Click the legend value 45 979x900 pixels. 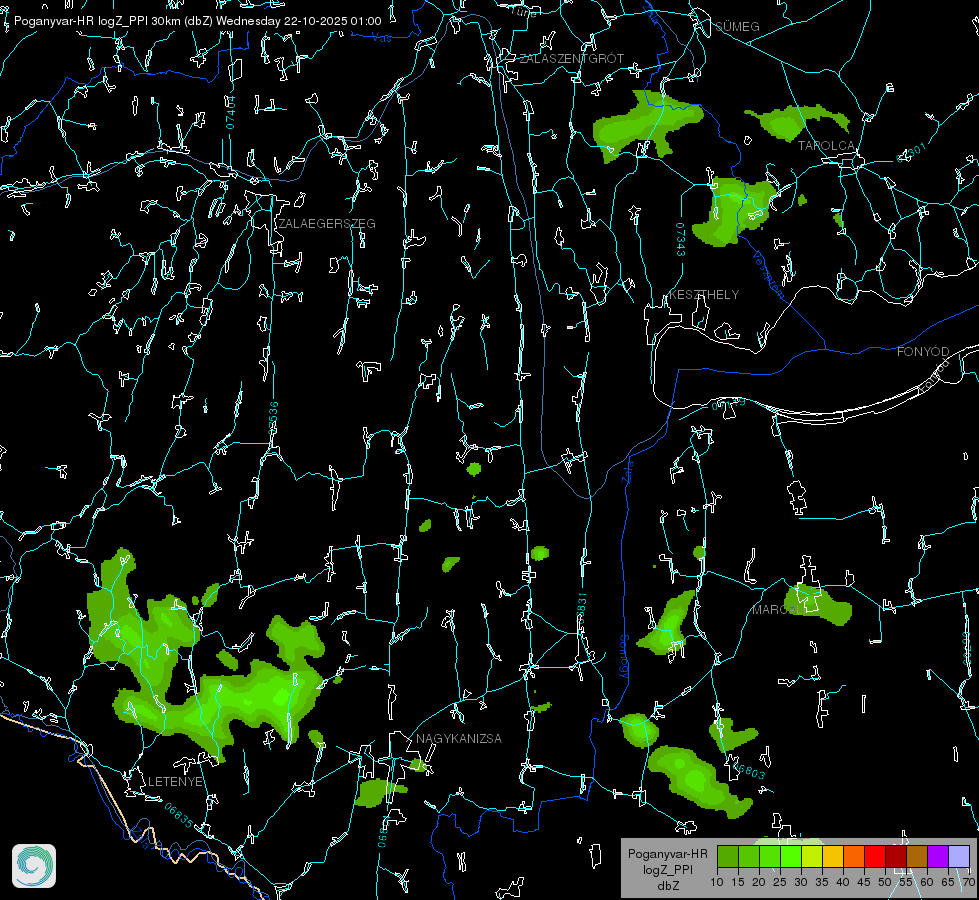tap(863, 883)
